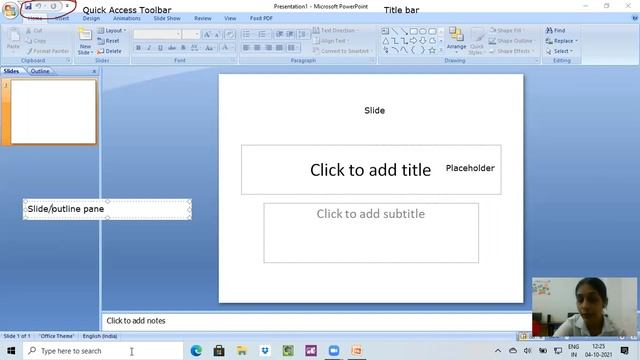Click the Clear All Formatting icon
The width and height of the screenshot is (640, 360).
point(230,35)
